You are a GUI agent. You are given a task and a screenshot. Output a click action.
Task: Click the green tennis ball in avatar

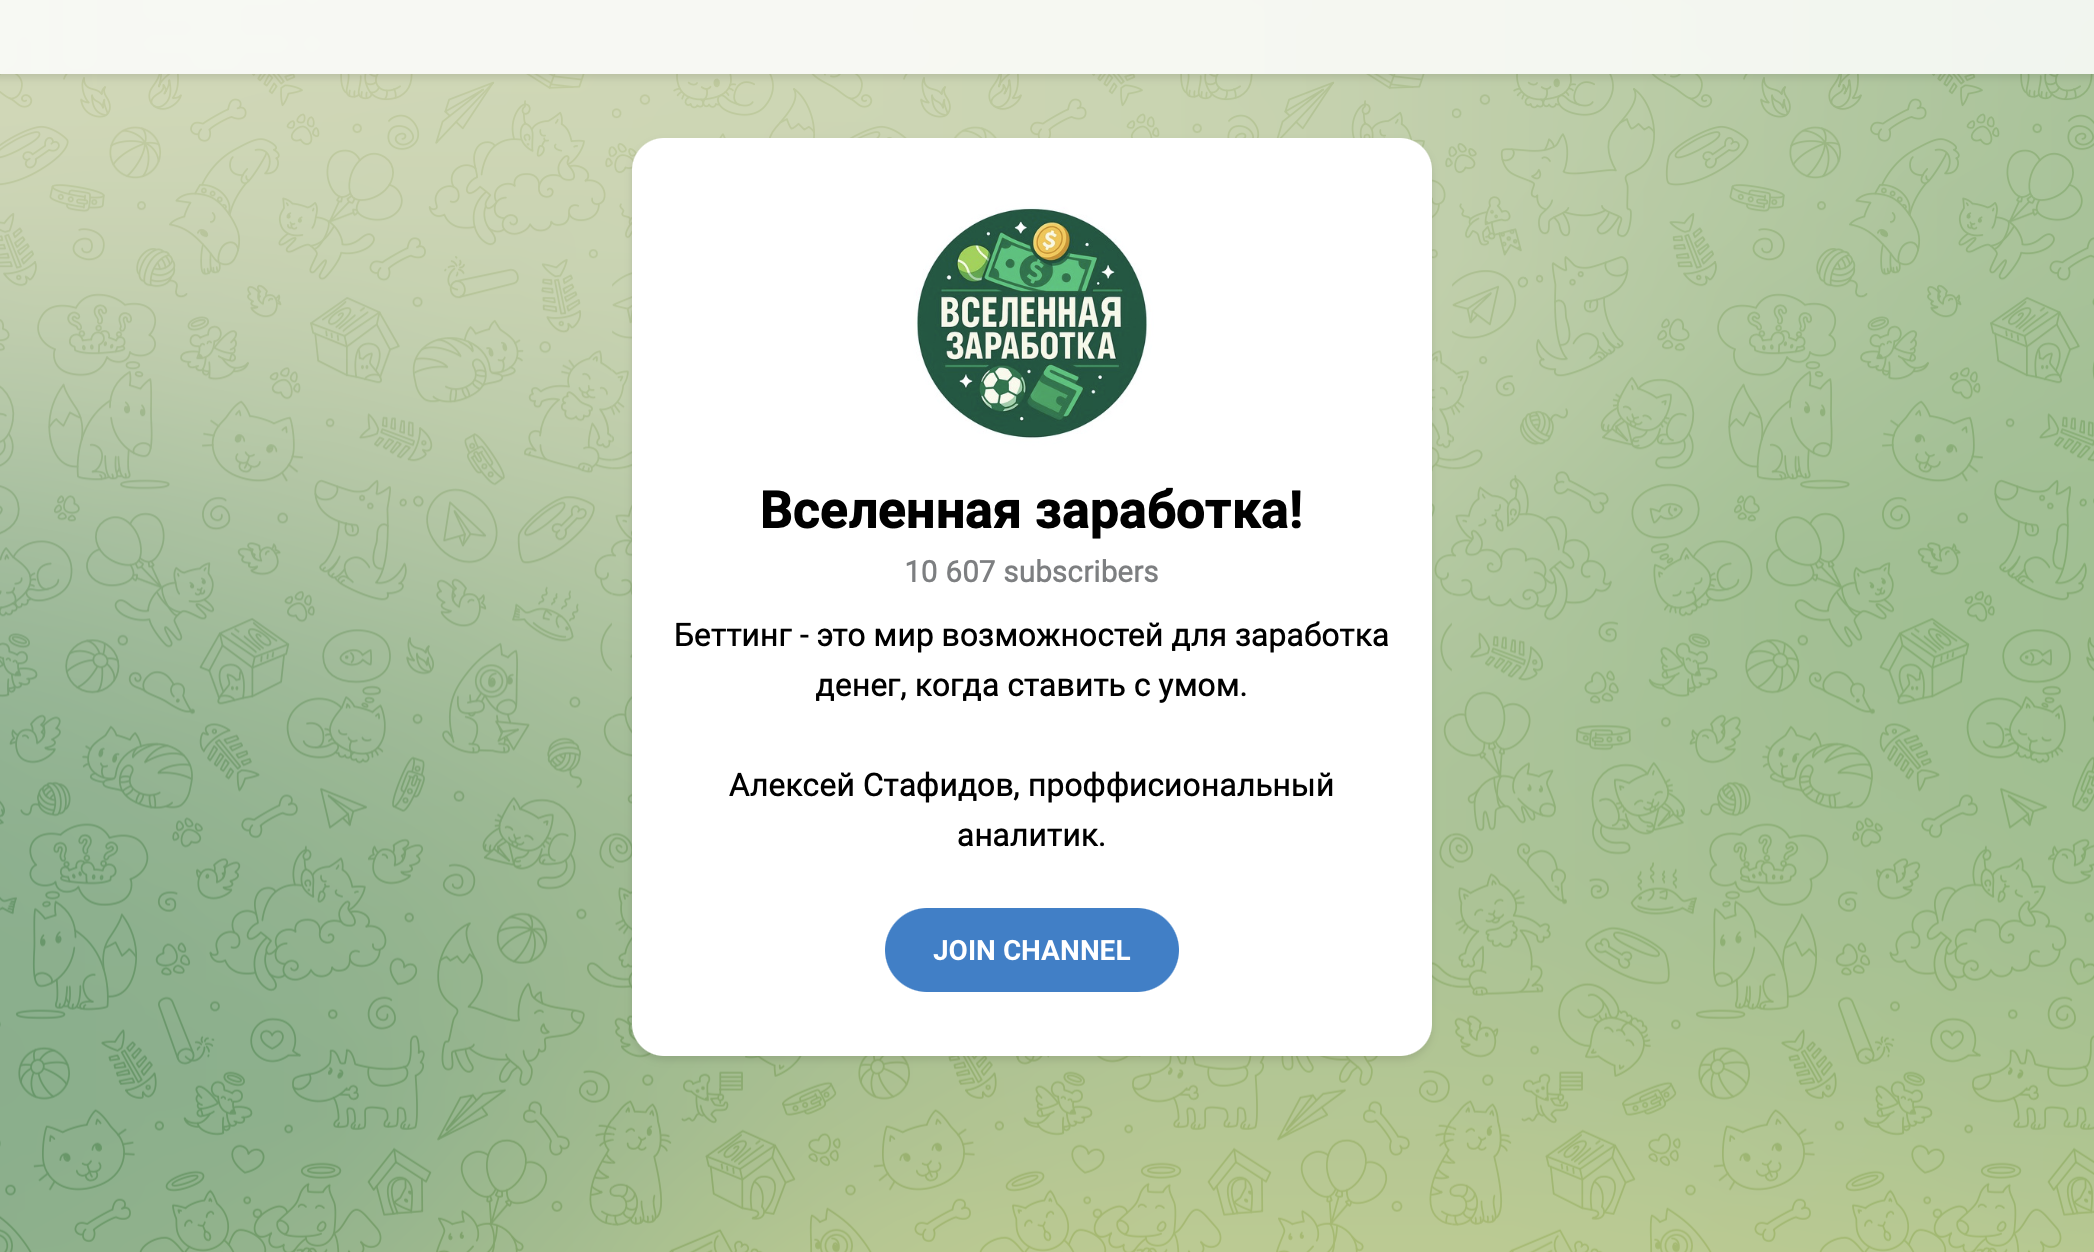[x=972, y=262]
